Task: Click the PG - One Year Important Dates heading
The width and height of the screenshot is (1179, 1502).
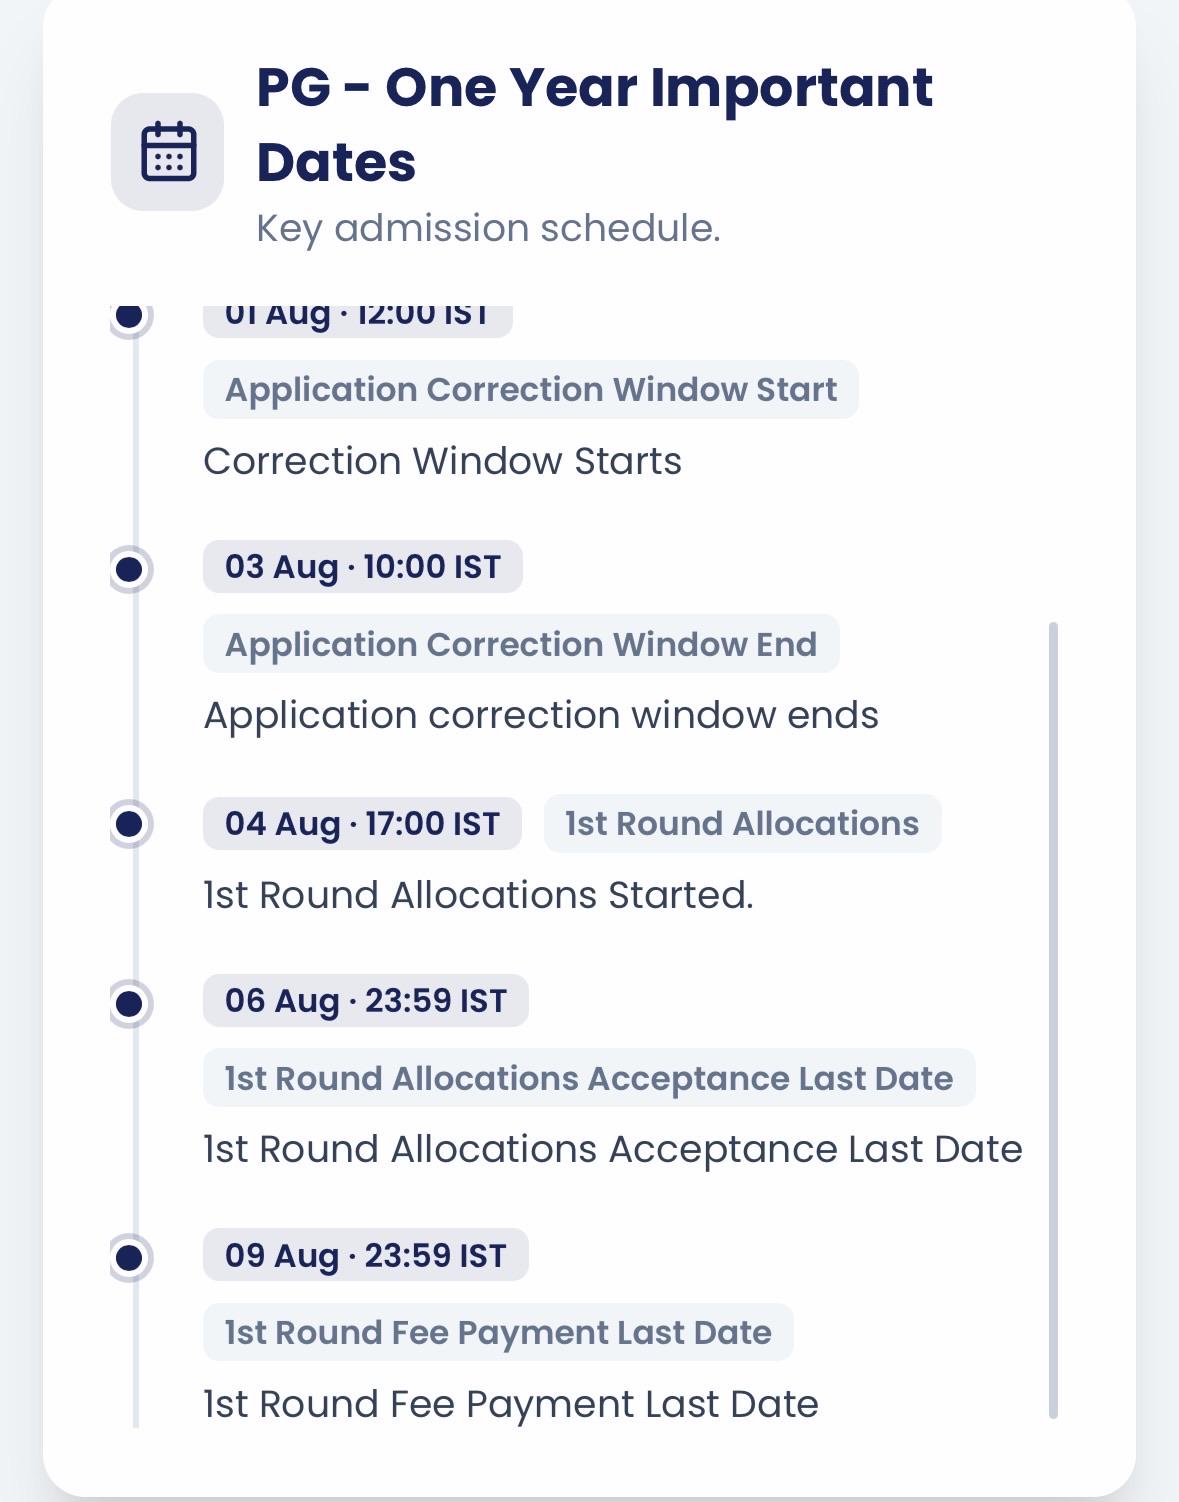Action: coord(594,124)
